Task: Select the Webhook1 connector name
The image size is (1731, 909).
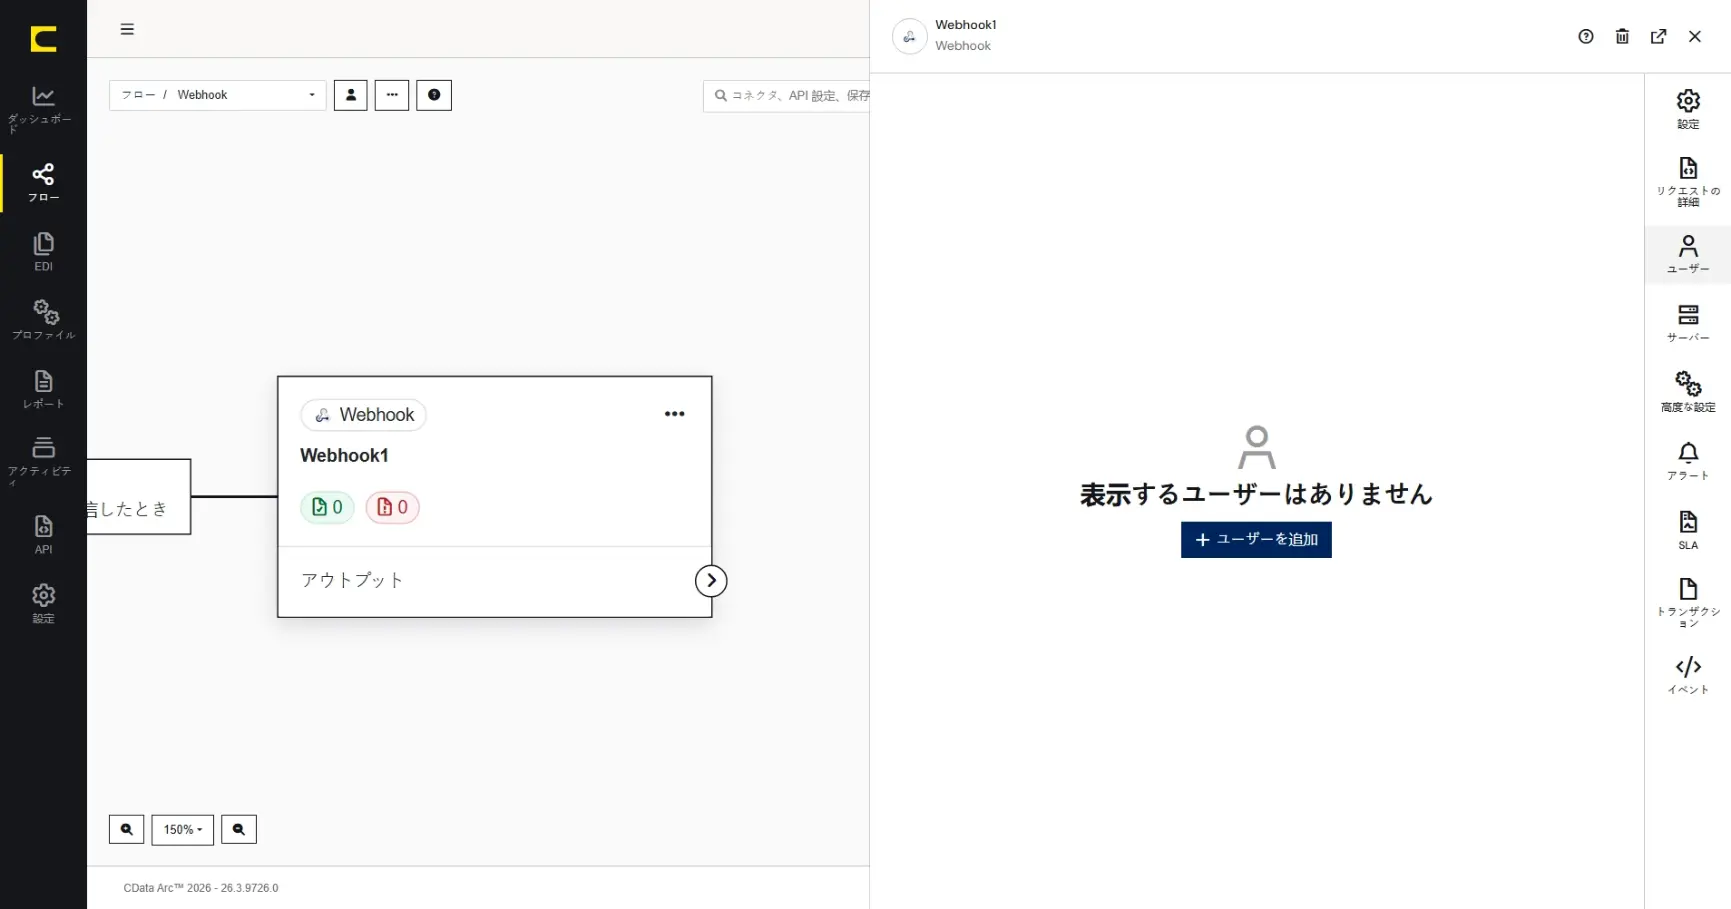Action: tap(344, 456)
